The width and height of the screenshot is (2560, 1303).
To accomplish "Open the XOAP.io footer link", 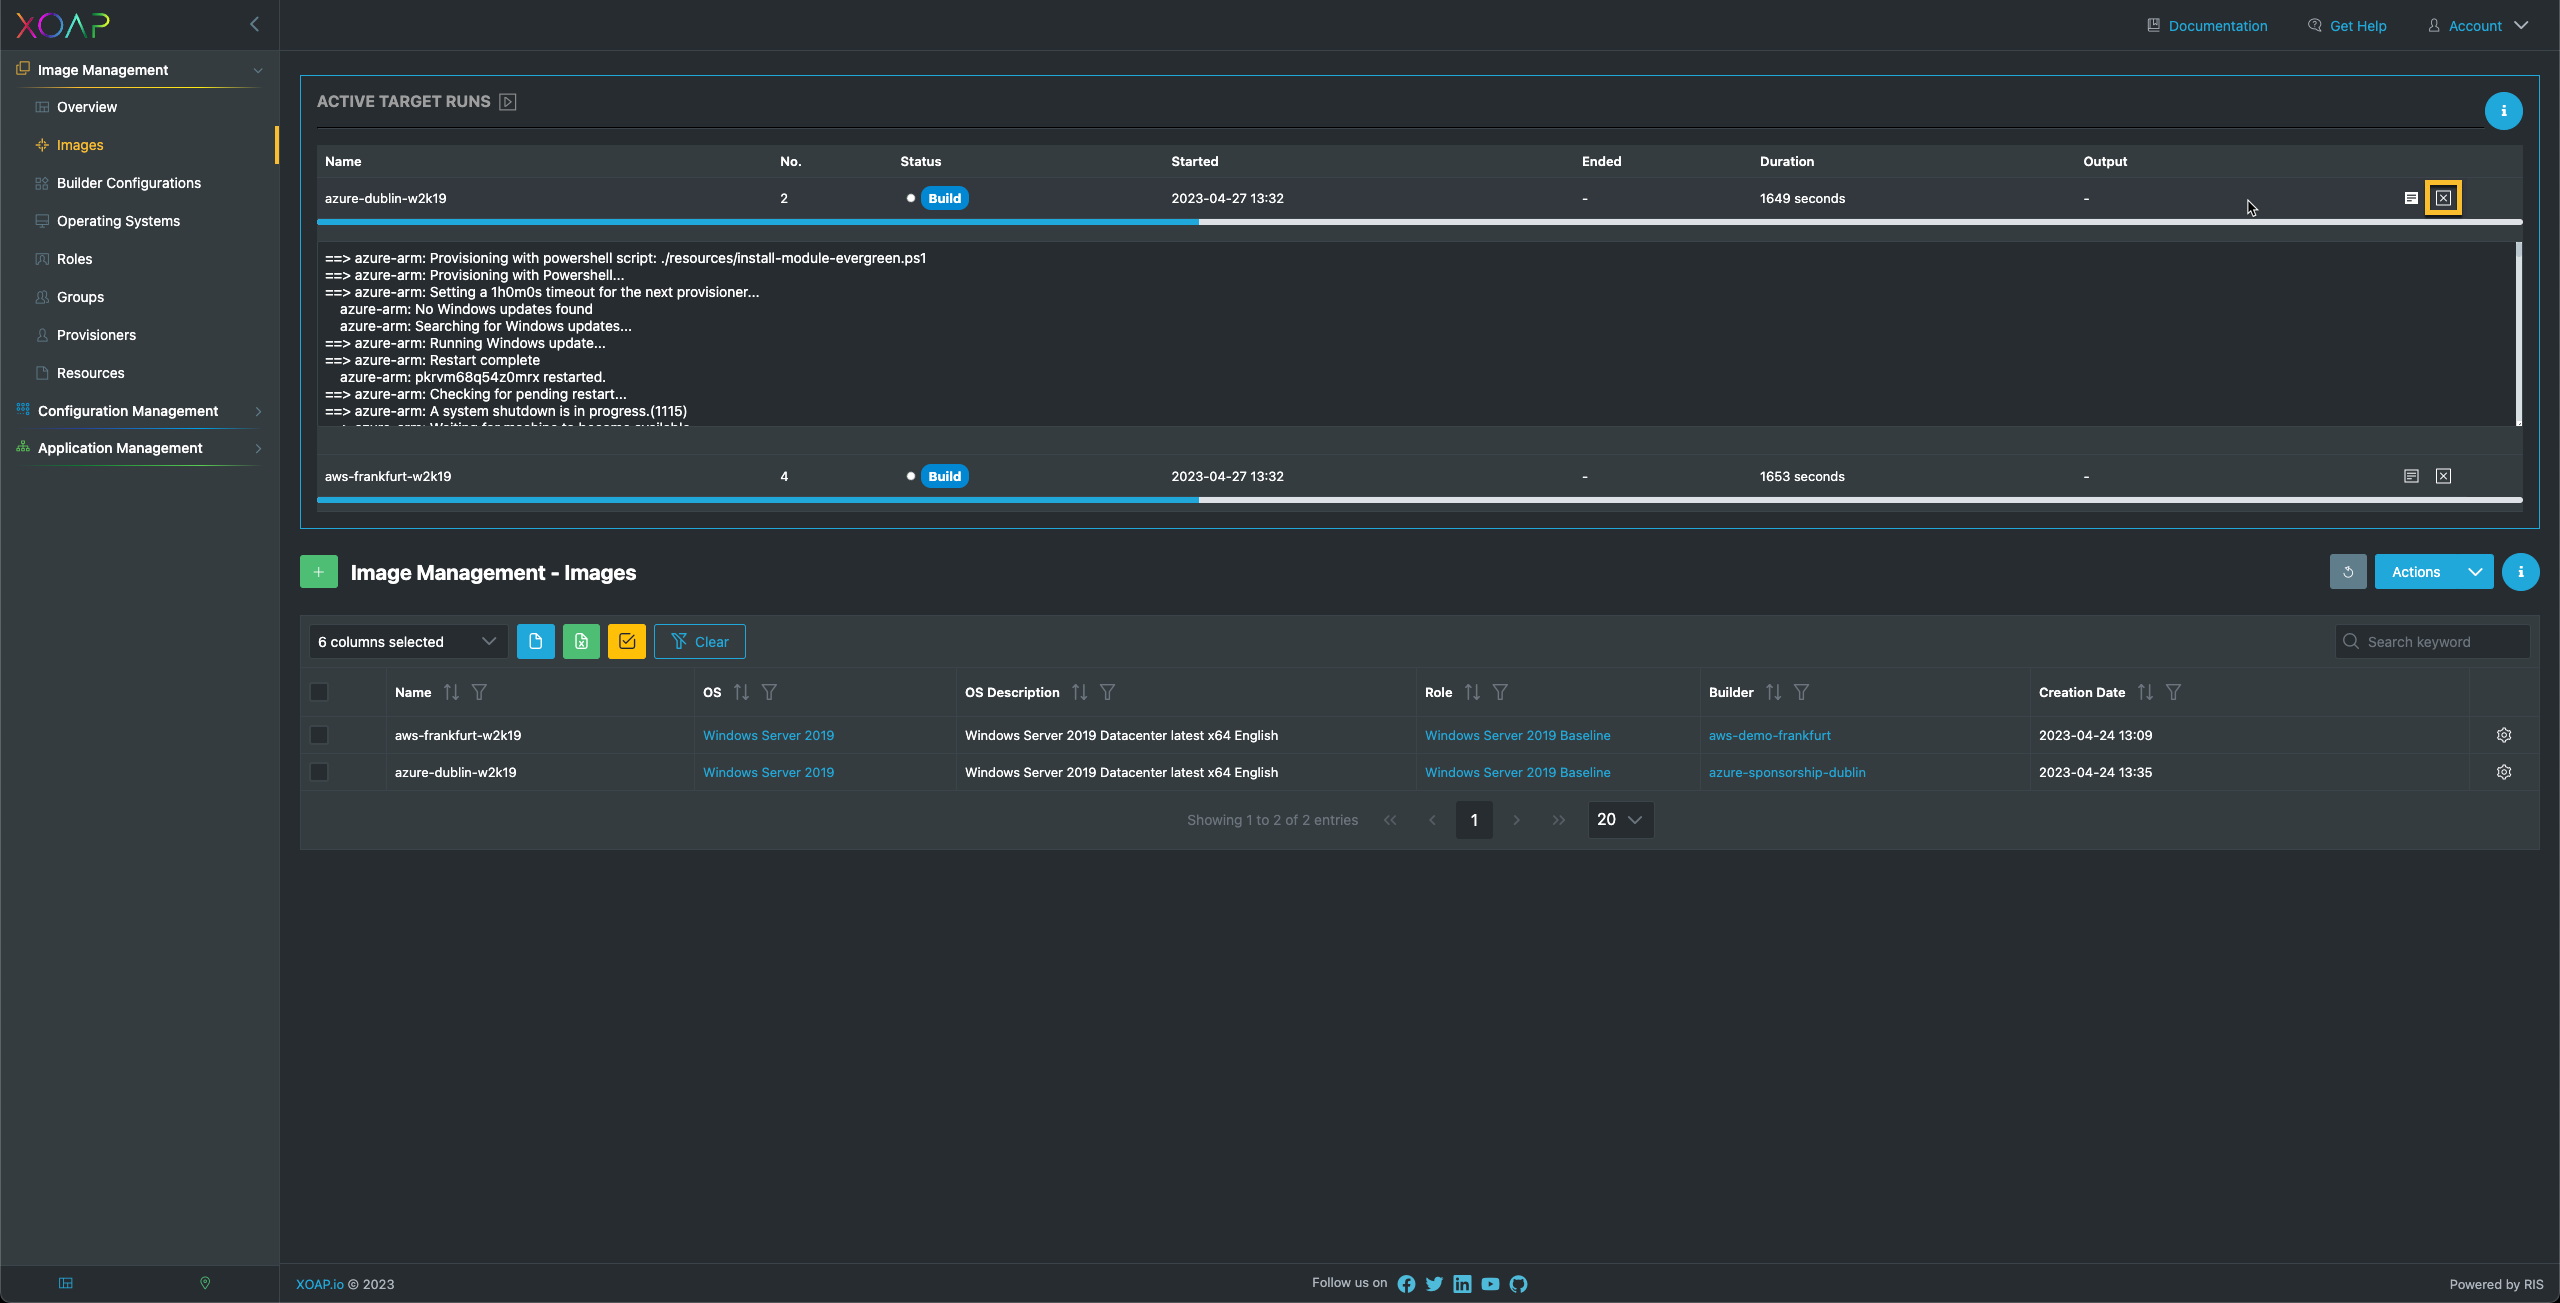I will 320,1284.
